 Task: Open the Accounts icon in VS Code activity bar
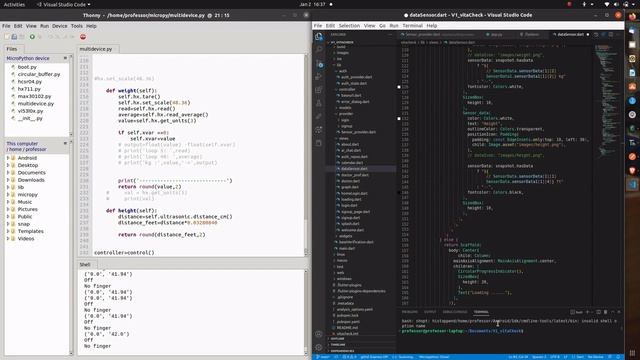pos(319,334)
